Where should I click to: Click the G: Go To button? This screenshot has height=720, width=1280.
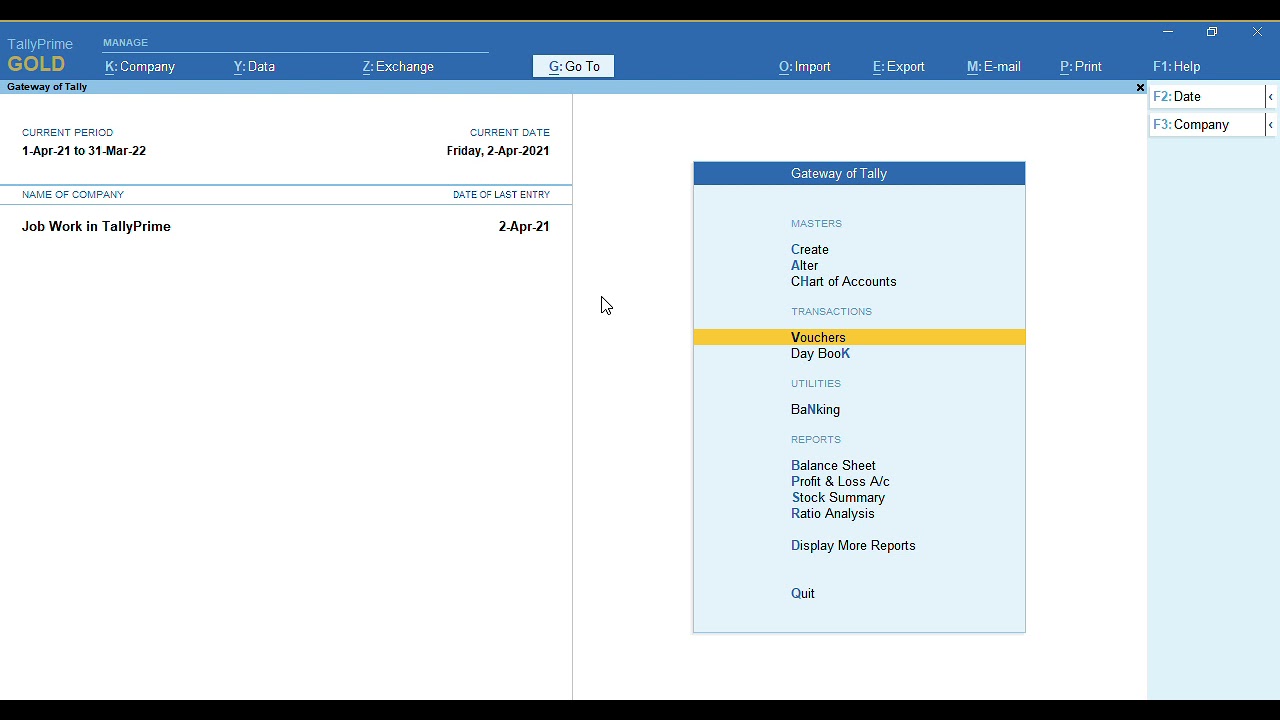(574, 67)
